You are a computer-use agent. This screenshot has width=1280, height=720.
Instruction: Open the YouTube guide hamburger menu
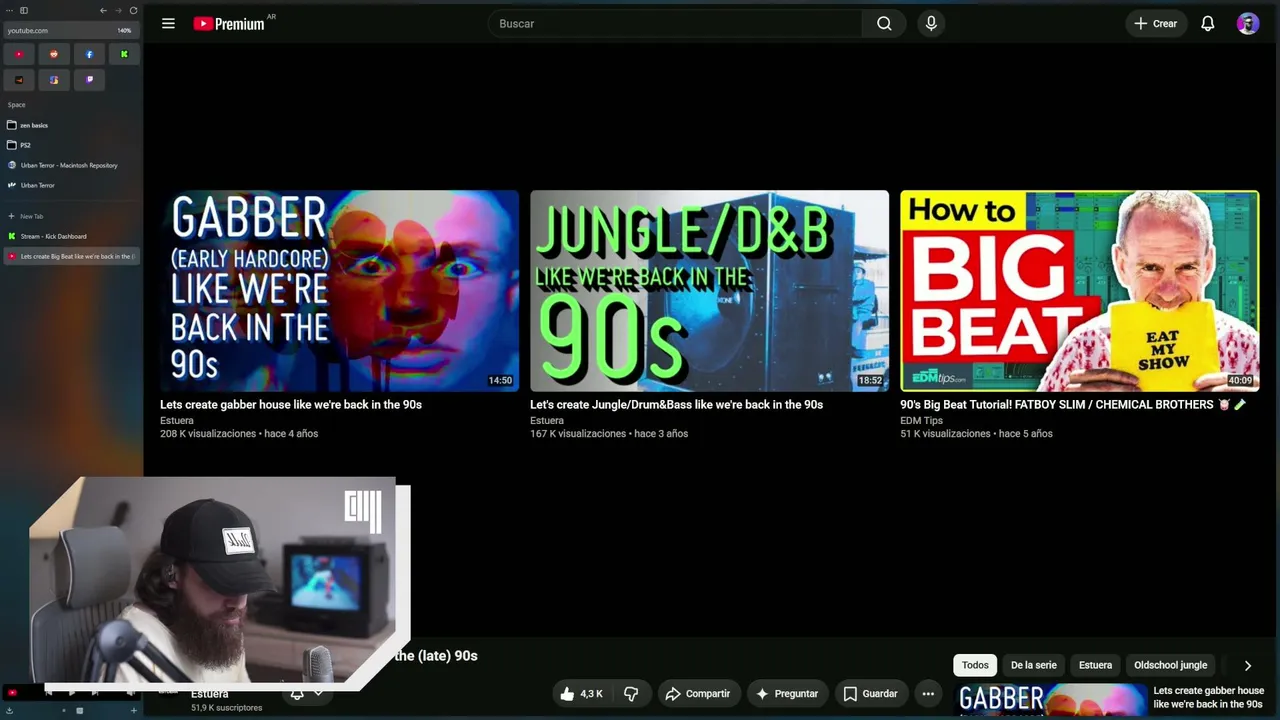(x=168, y=23)
